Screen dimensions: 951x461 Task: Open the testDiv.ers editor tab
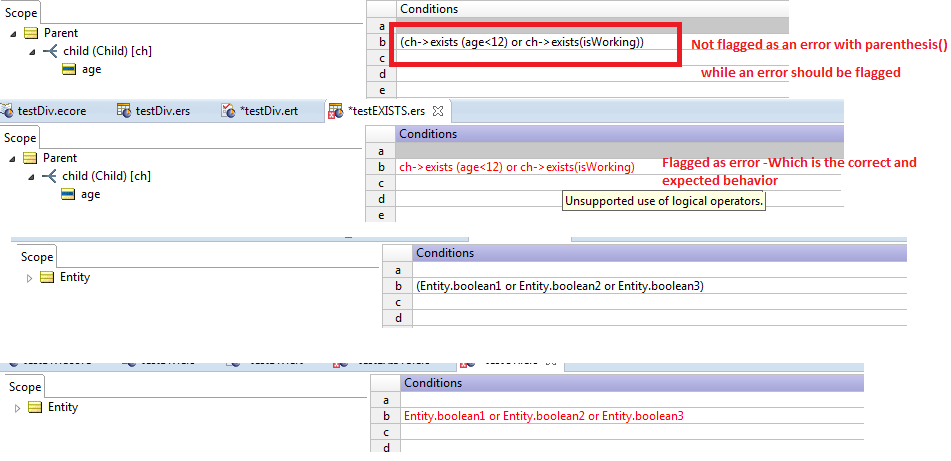click(x=152, y=111)
